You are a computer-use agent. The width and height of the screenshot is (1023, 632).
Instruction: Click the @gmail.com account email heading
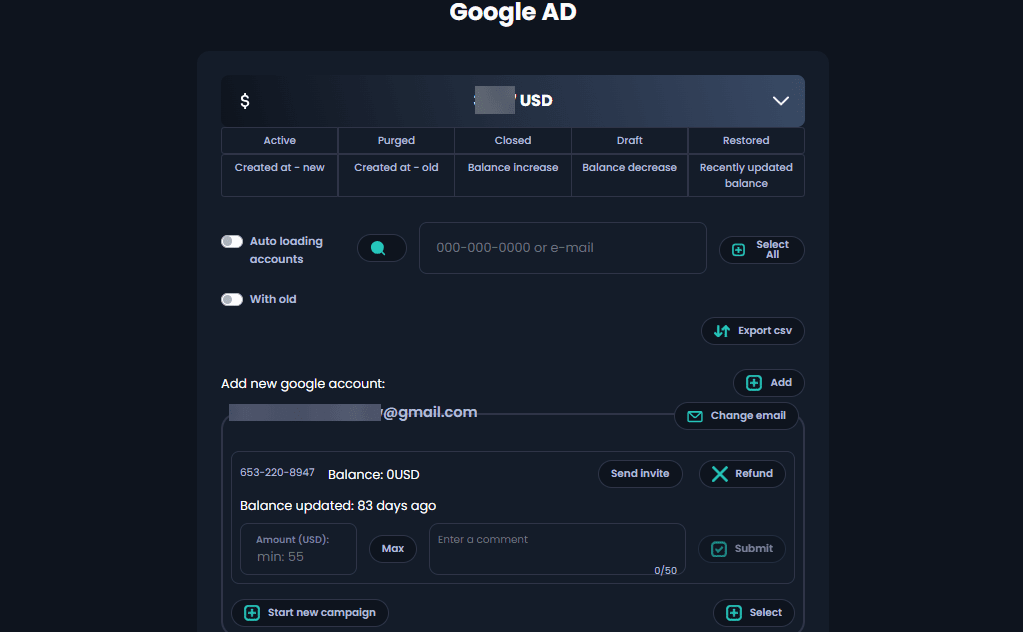click(353, 412)
